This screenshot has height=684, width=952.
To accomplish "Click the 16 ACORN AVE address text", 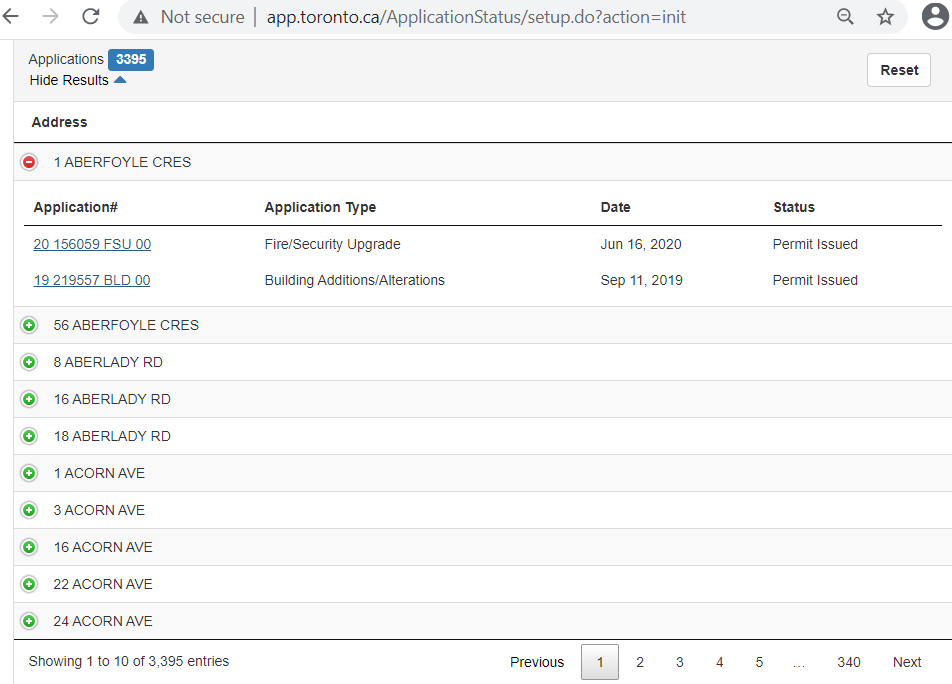I will click(x=103, y=547).
